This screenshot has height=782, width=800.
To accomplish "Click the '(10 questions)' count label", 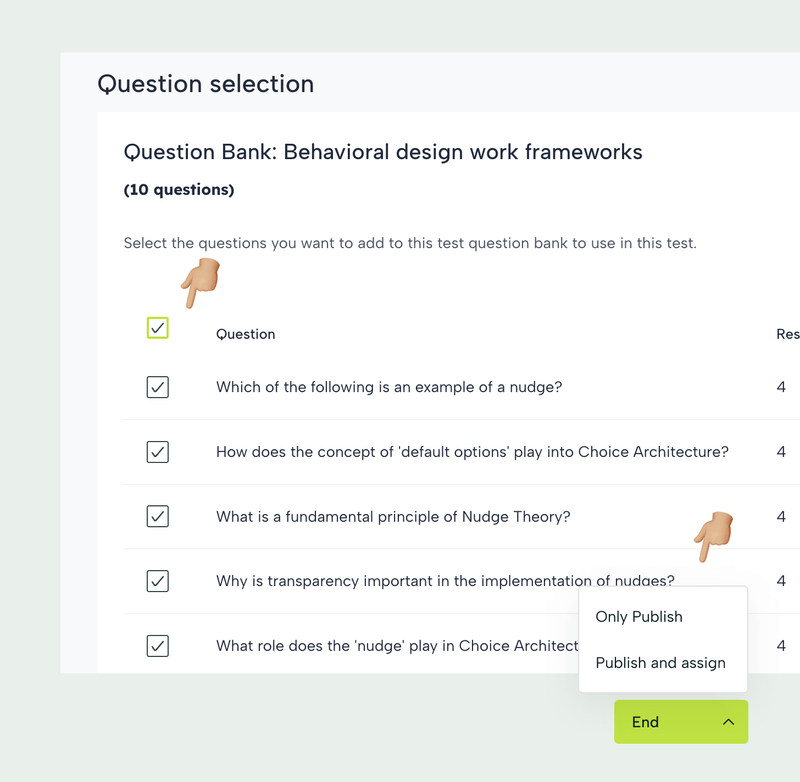I will 179,190.
